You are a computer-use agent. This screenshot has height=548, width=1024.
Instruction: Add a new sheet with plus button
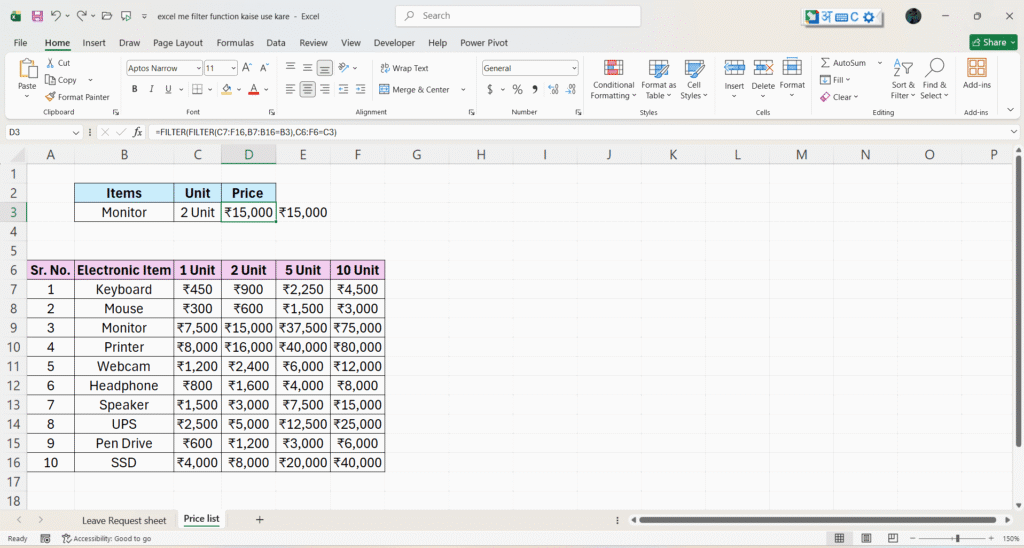click(259, 520)
